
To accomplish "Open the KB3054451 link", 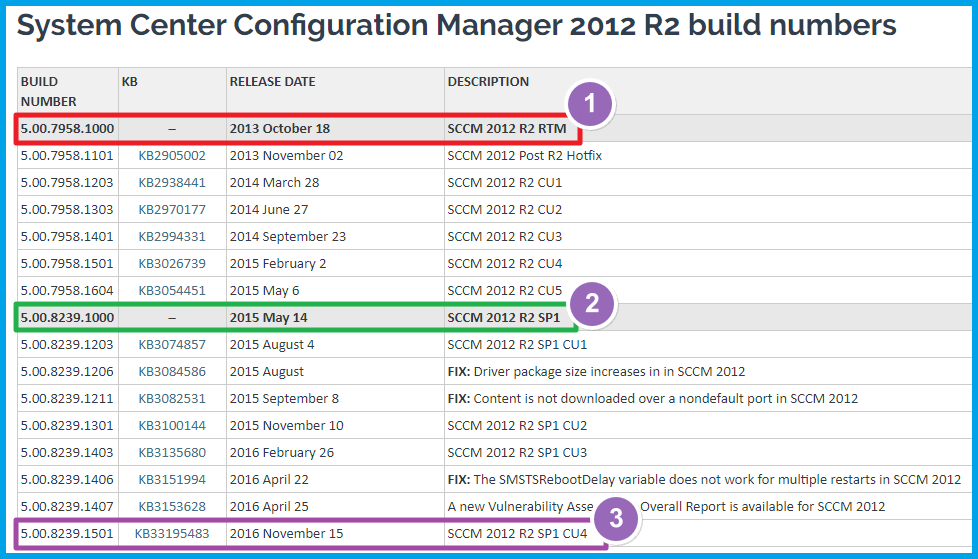I will click(172, 291).
